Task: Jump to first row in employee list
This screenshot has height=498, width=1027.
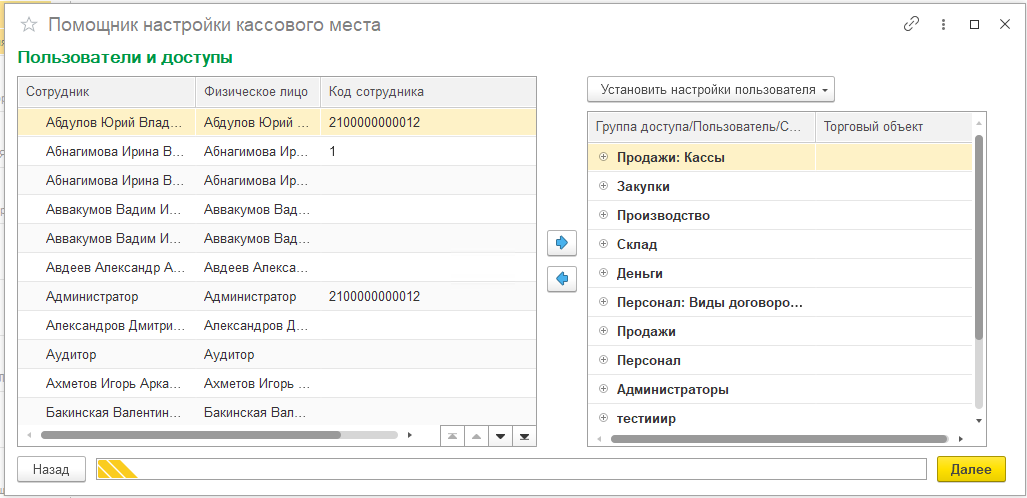Action: pos(452,436)
